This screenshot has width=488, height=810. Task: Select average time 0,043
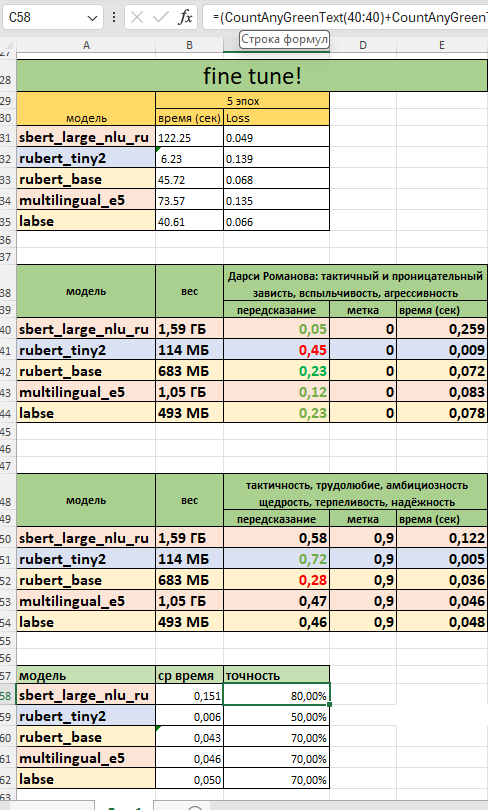190,737
